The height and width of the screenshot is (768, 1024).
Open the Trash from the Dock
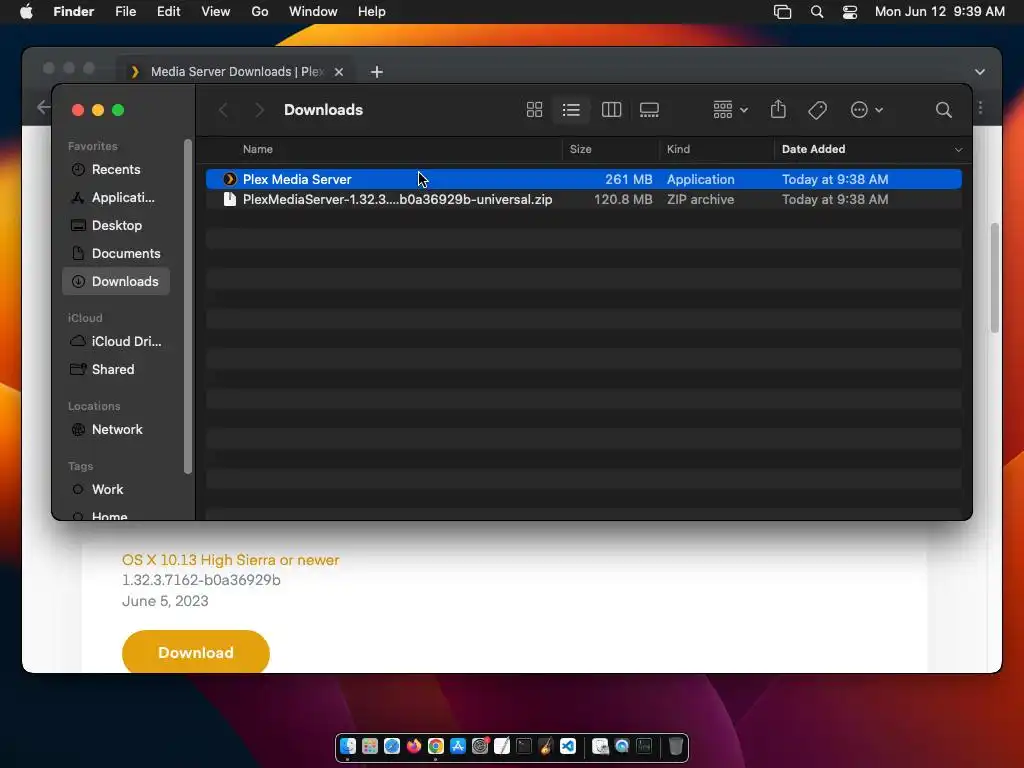pyautogui.click(x=675, y=746)
